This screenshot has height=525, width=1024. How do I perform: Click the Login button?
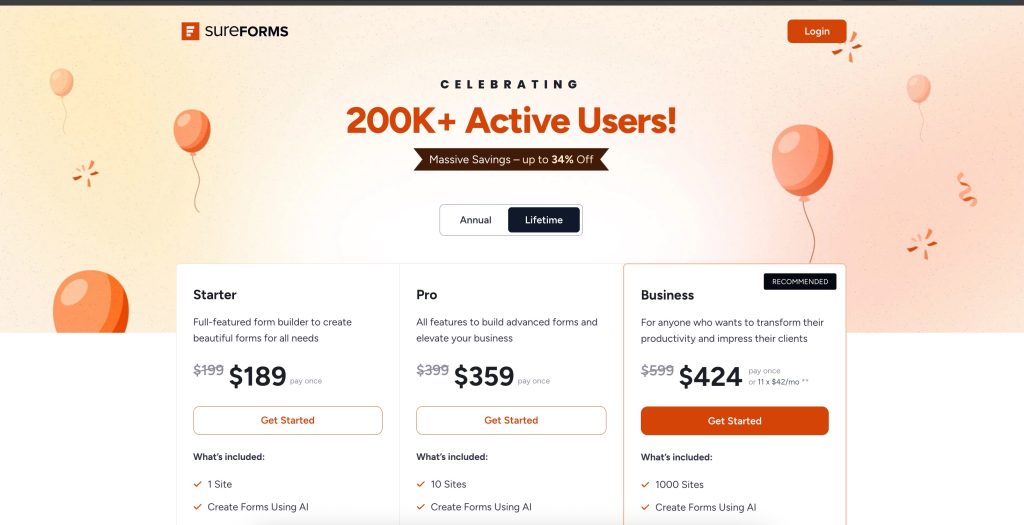[x=816, y=31]
